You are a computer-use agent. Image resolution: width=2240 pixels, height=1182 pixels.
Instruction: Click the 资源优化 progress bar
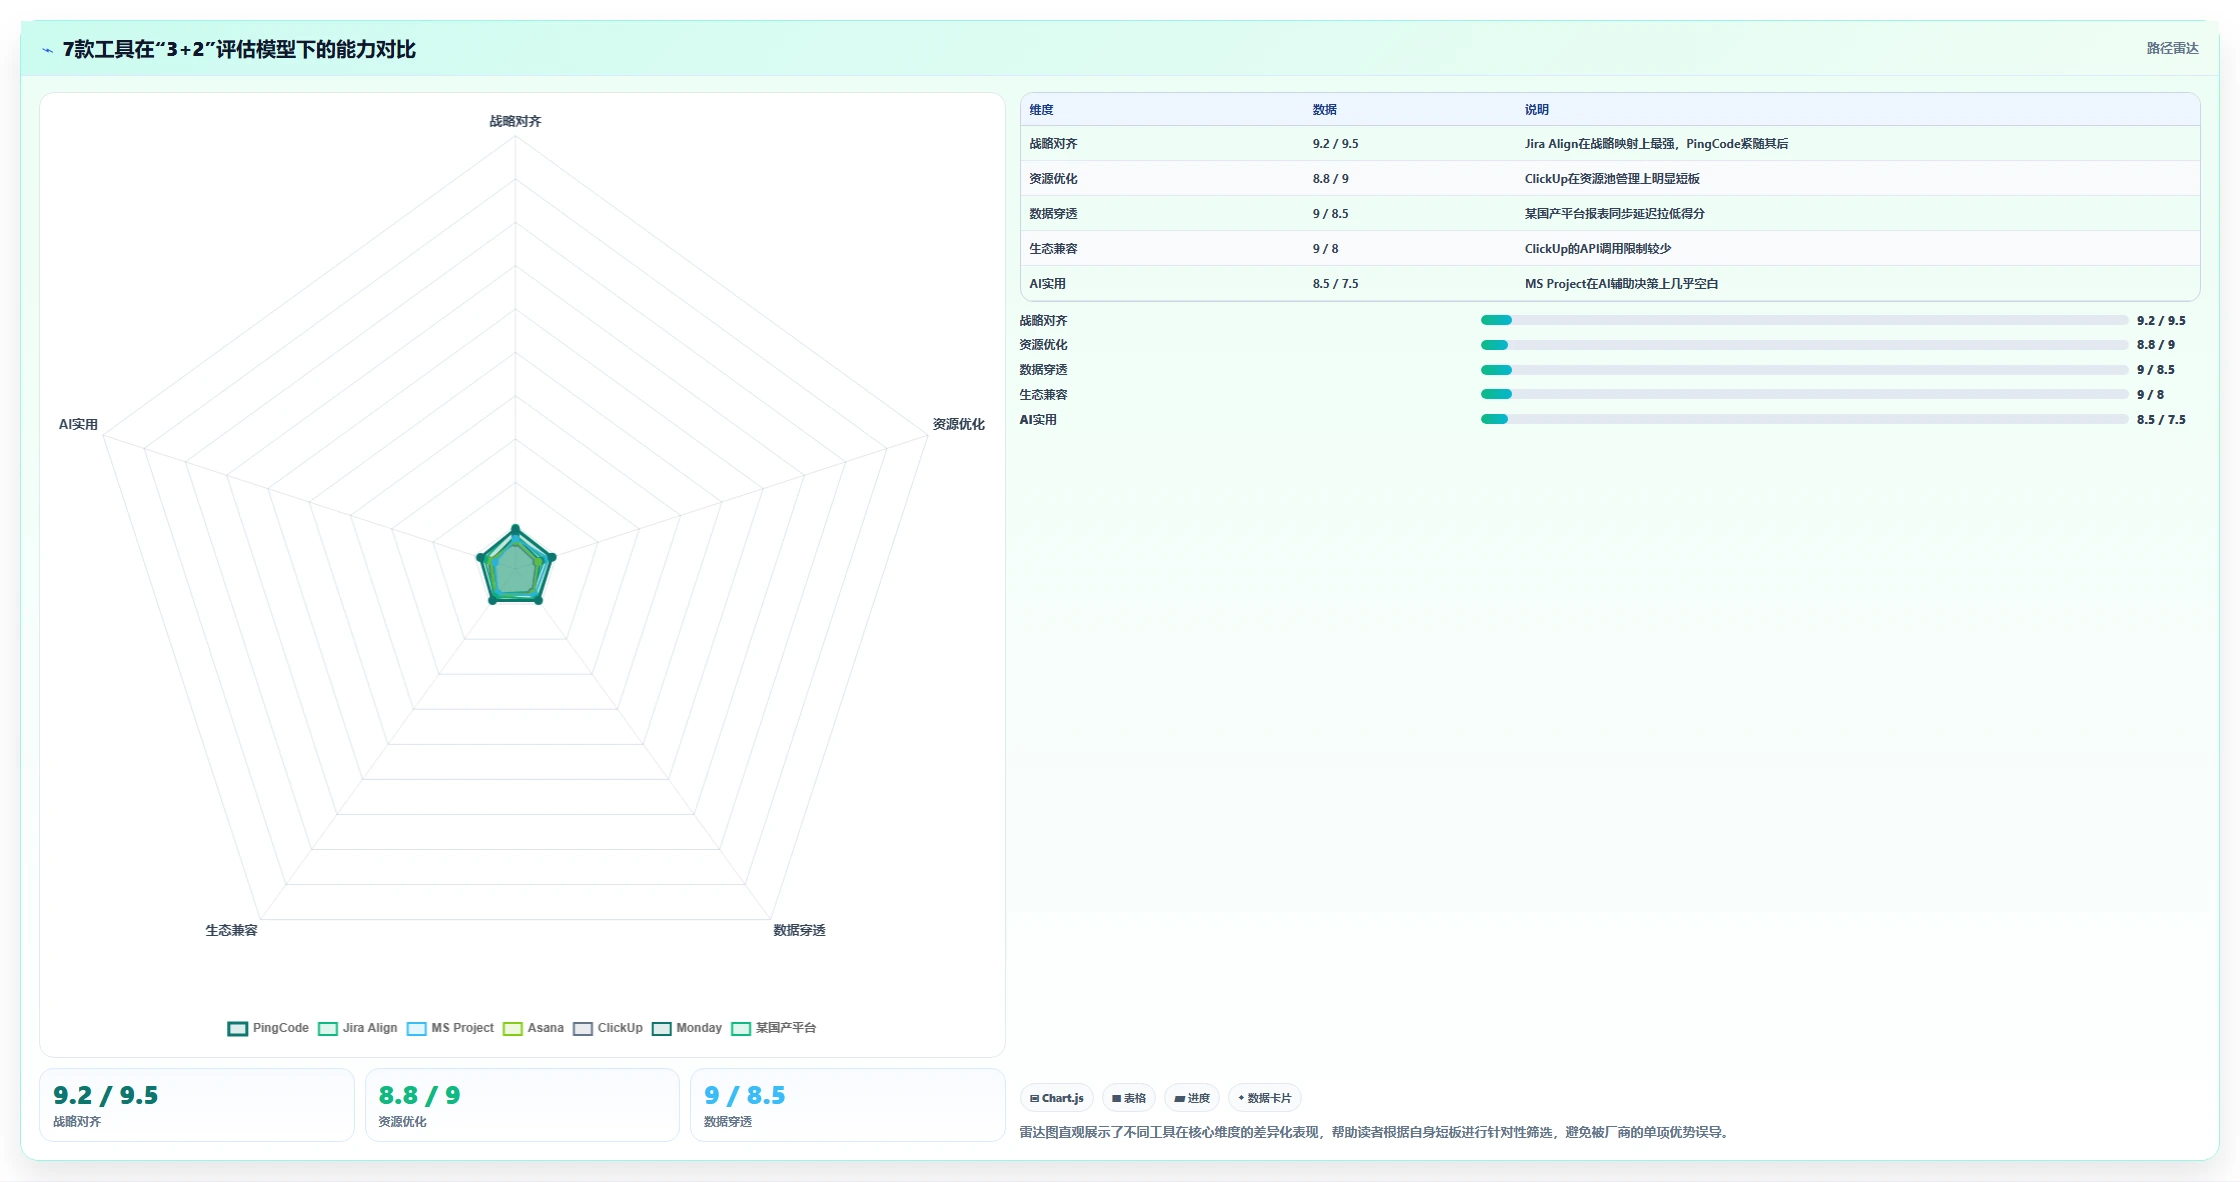click(1804, 345)
